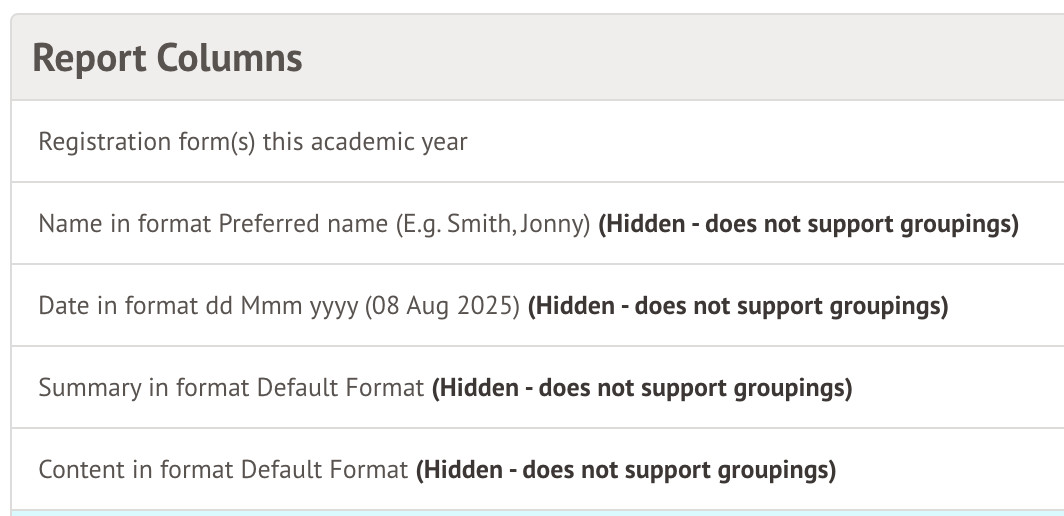Click the Report Columns header title

(167, 58)
